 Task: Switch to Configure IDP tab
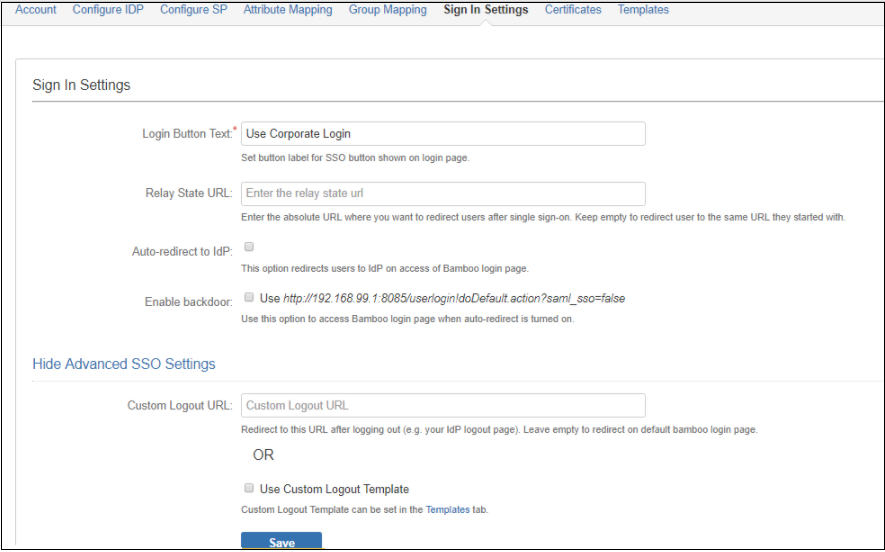pos(108,10)
